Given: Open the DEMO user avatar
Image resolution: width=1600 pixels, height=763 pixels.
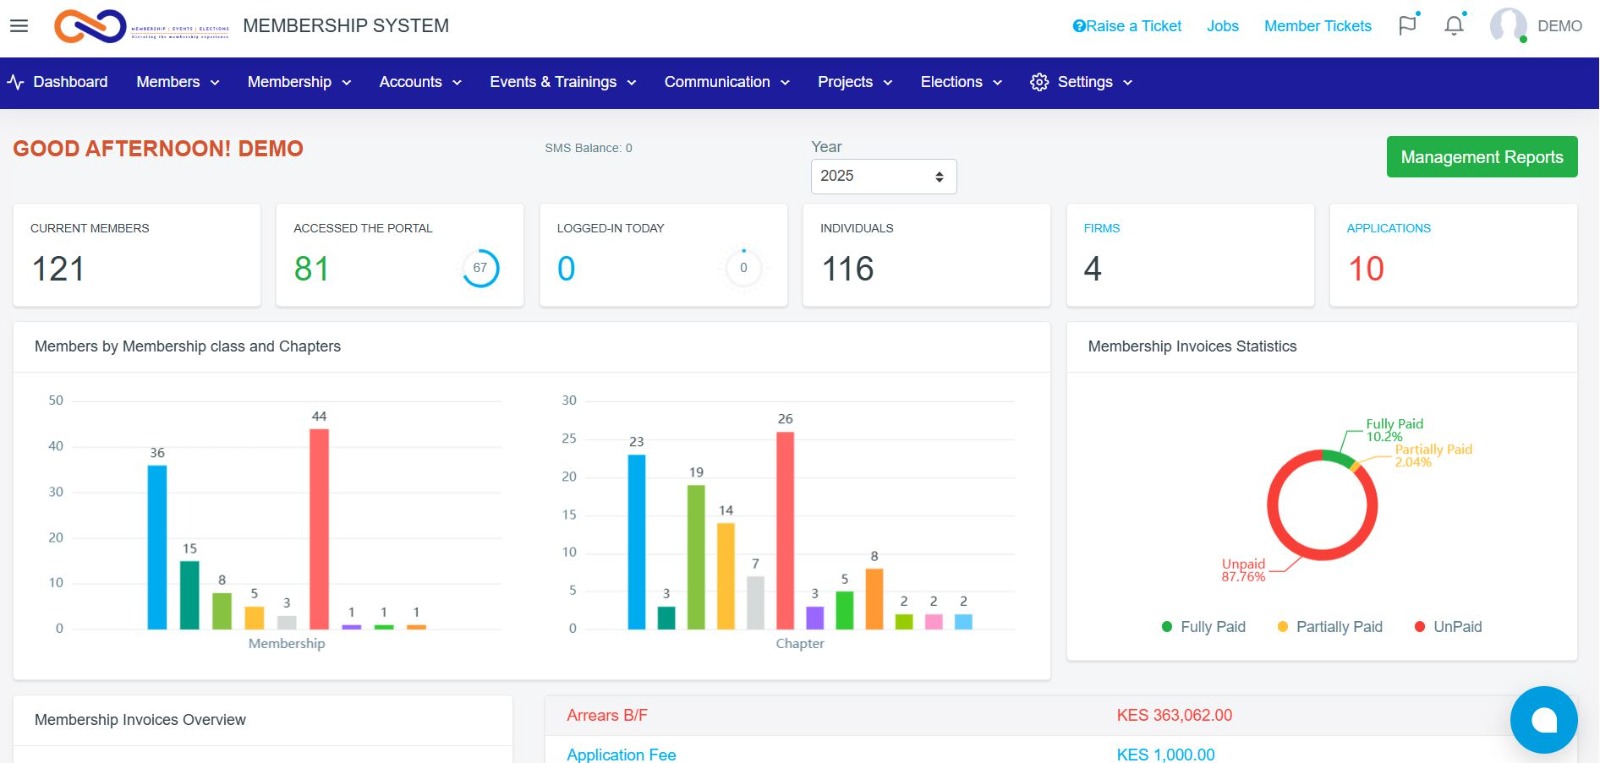Looking at the screenshot, I should point(1508,26).
